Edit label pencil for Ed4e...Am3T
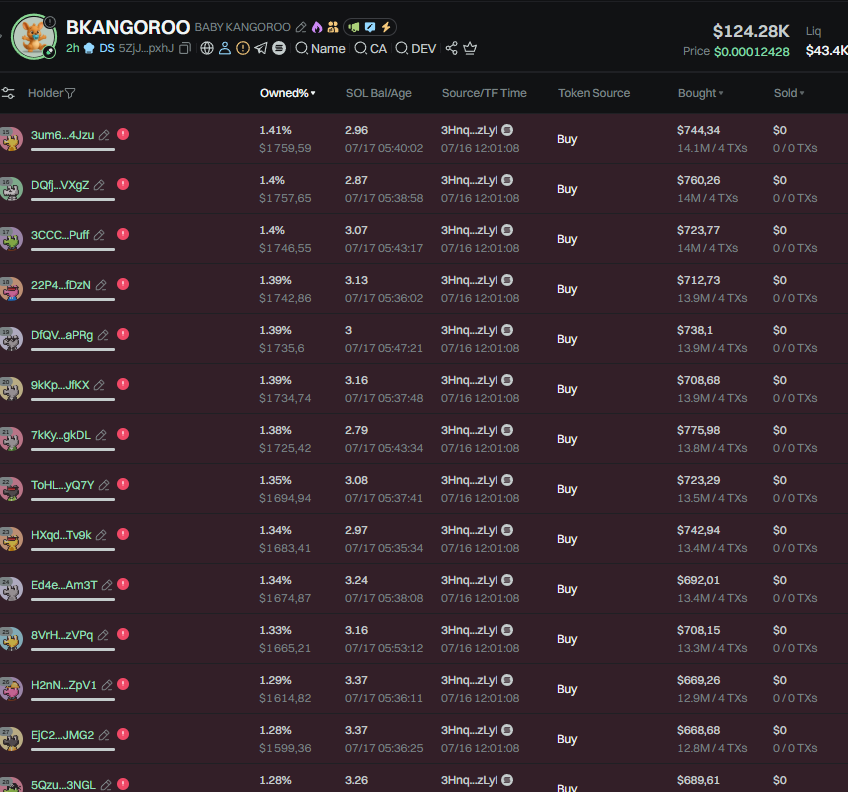Screen dimensions: 848x792 coord(108,585)
